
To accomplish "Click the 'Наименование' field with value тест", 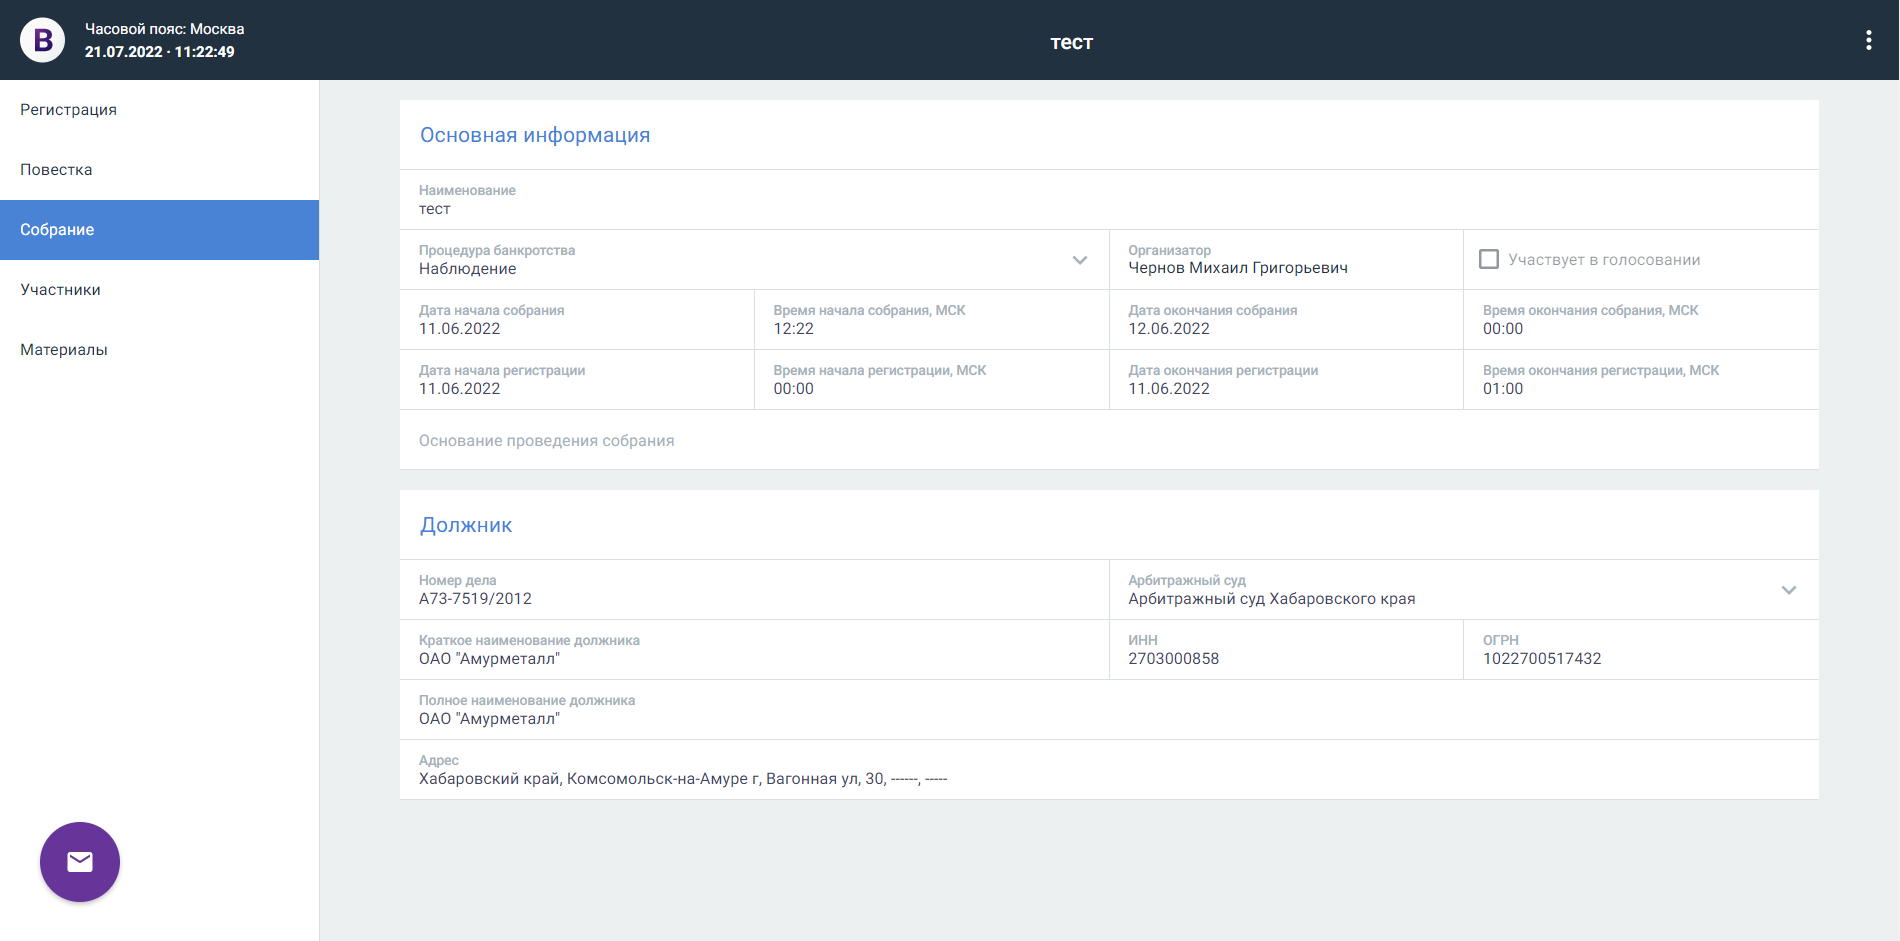I will pyautogui.click(x=1109, y=200).
